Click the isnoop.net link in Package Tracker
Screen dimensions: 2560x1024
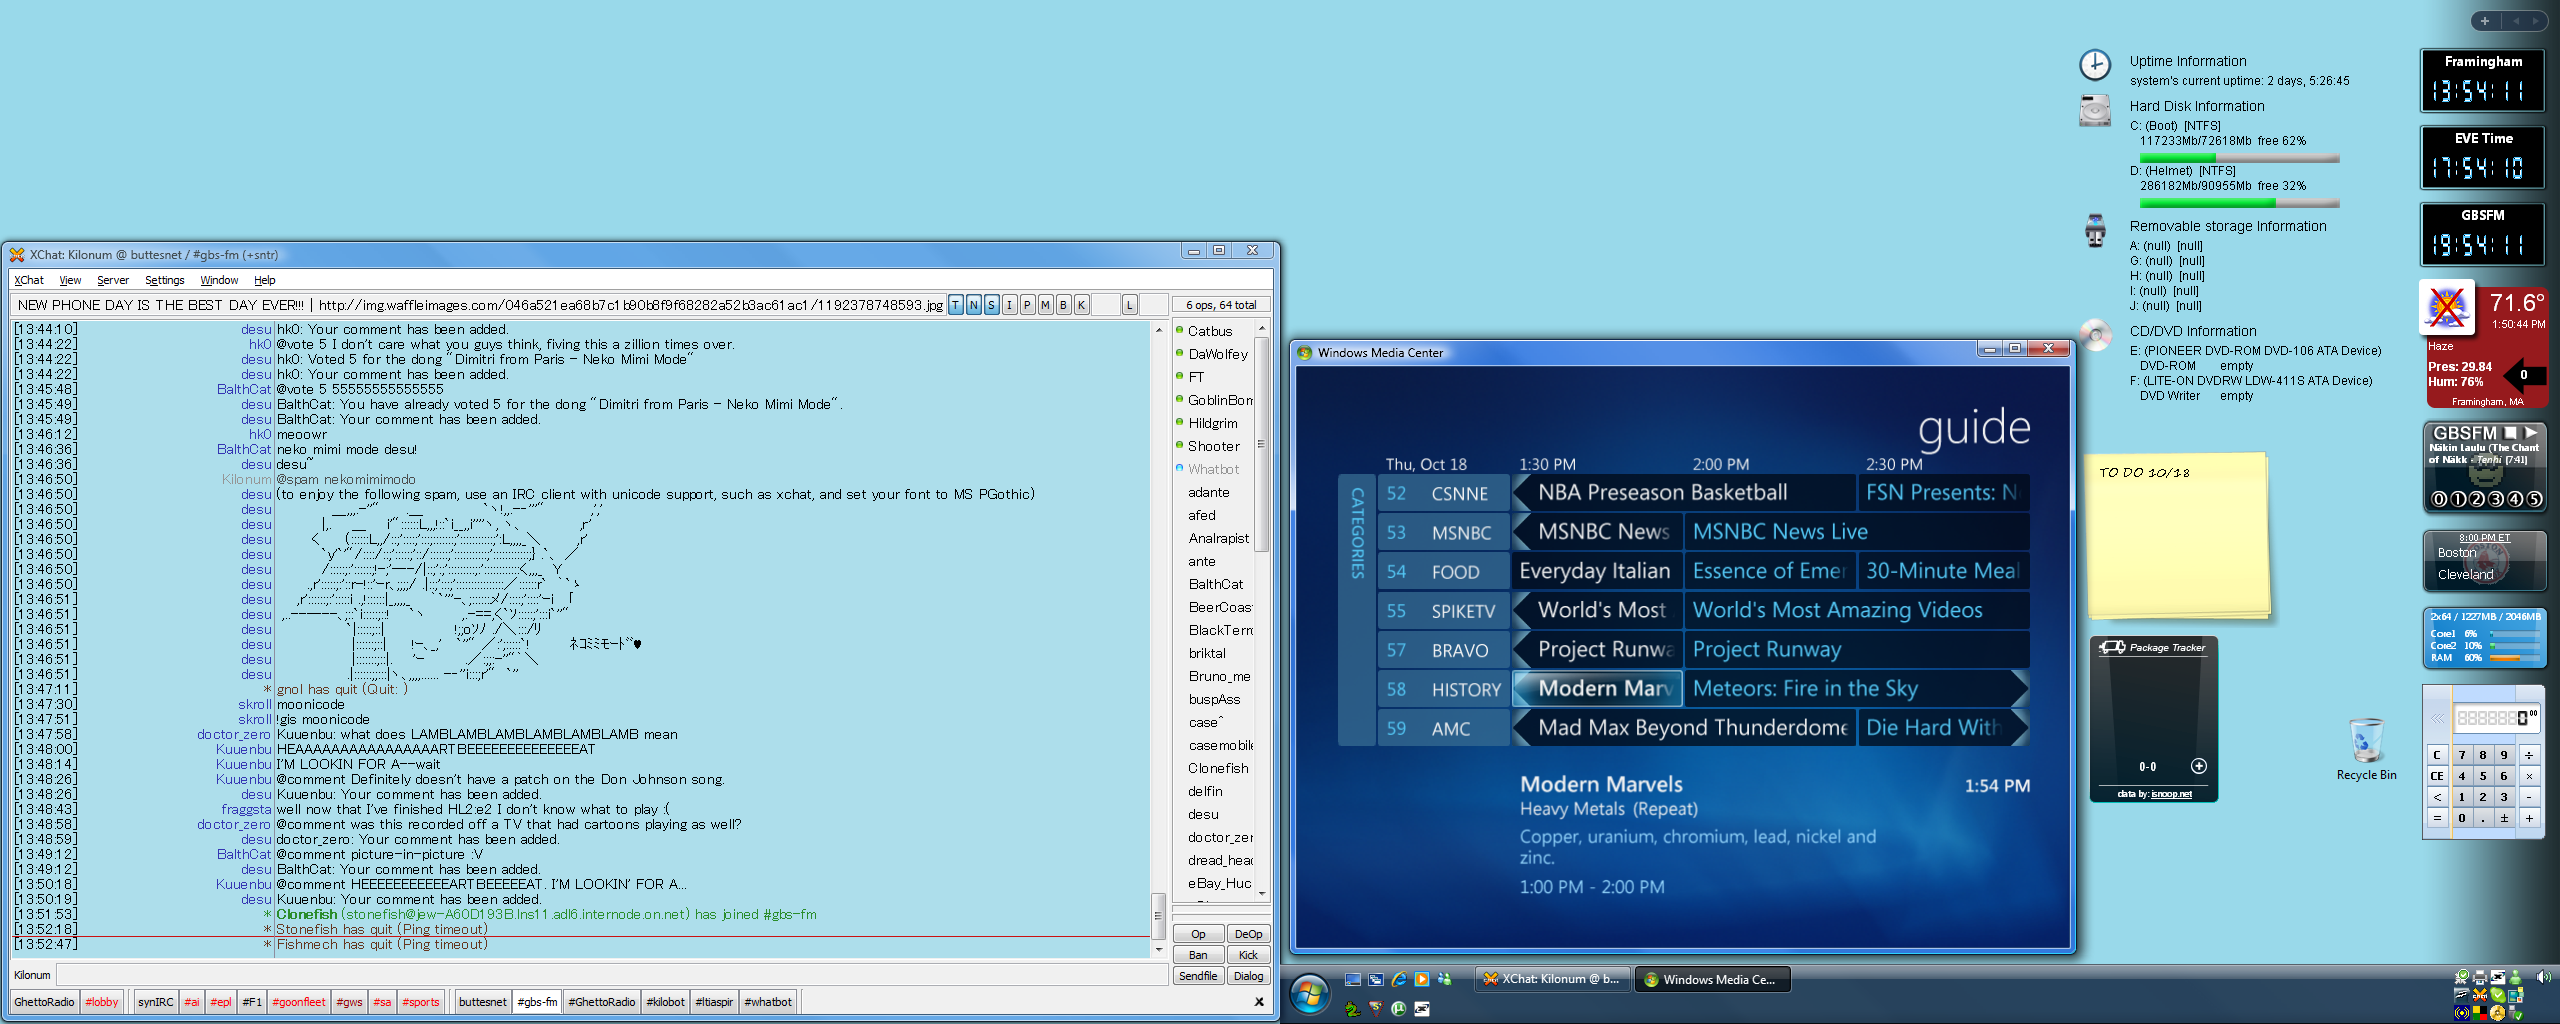[x=2171, y=794]
